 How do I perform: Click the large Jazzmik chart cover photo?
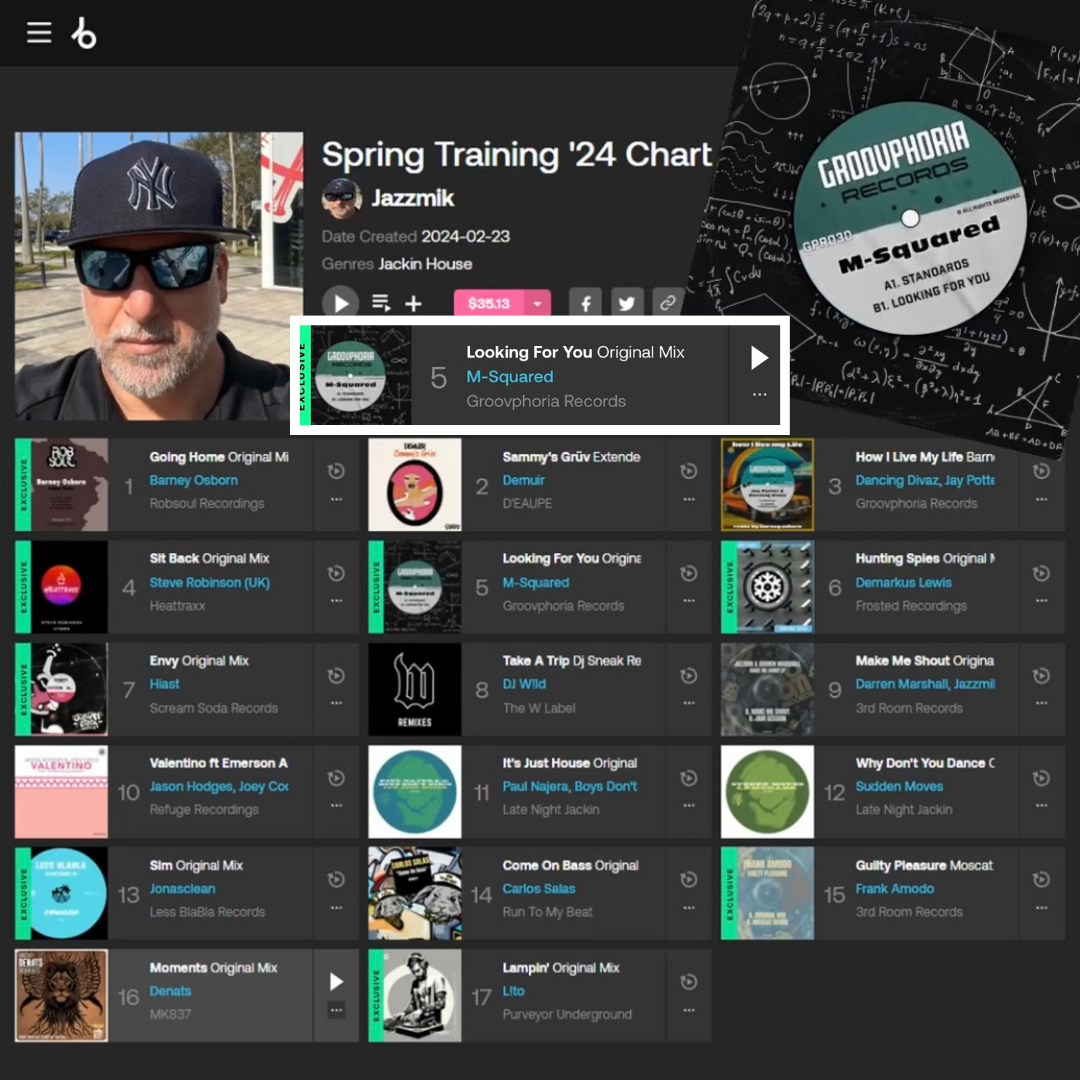click(x=158, y=276)
